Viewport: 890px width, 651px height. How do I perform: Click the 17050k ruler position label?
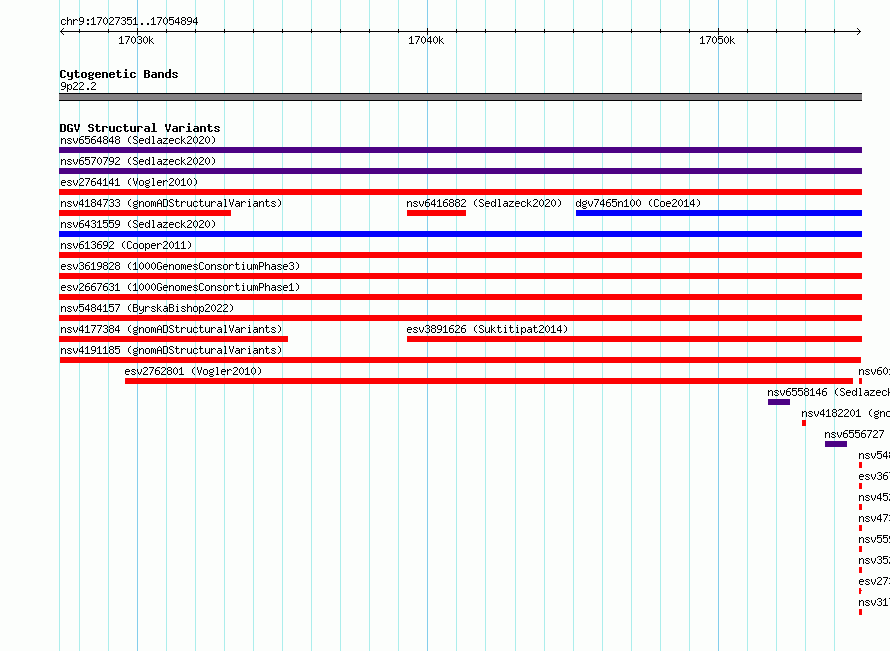pos(717,40)
